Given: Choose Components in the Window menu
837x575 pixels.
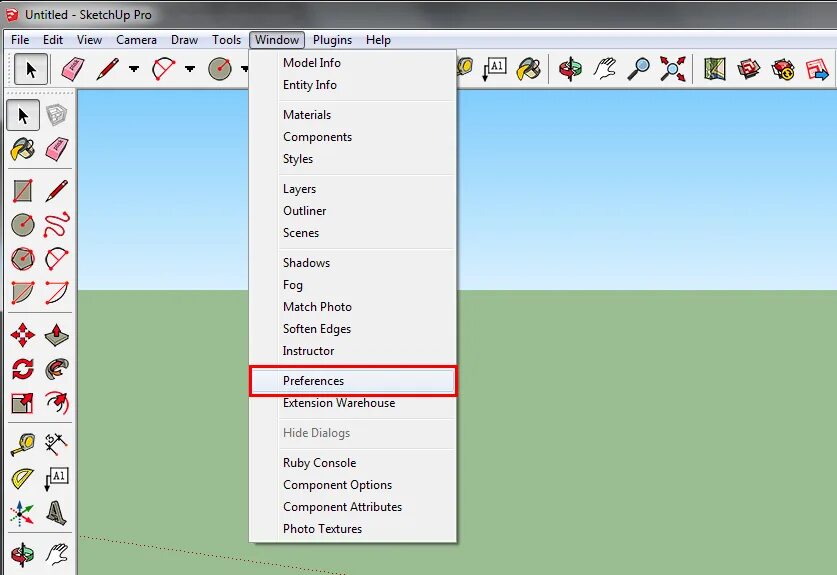Looking at the screenshot, I should [x=353, y=137].
